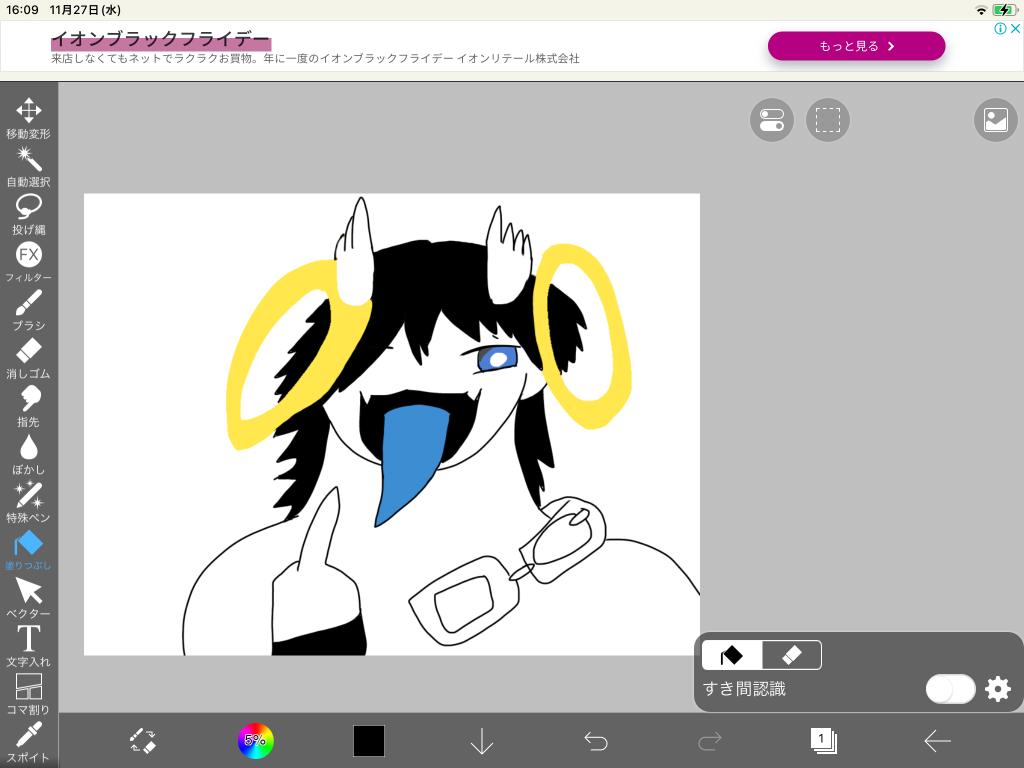This screenshot has width=1024, height=768.
Task: Select the Text (文字入れ) tool
Action: click(28, 644)
